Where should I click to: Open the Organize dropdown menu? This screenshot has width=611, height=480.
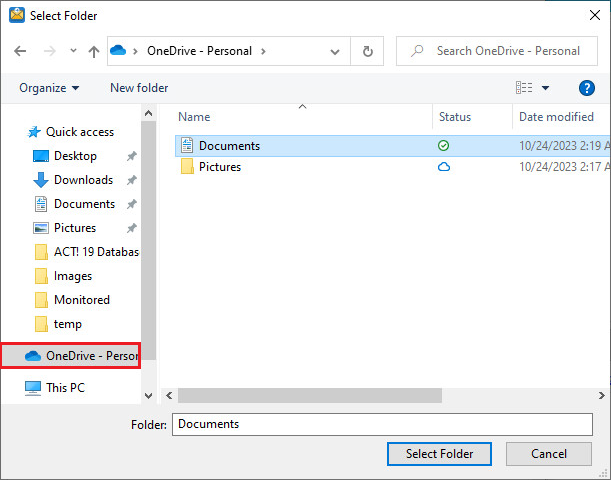click(49, 88)
